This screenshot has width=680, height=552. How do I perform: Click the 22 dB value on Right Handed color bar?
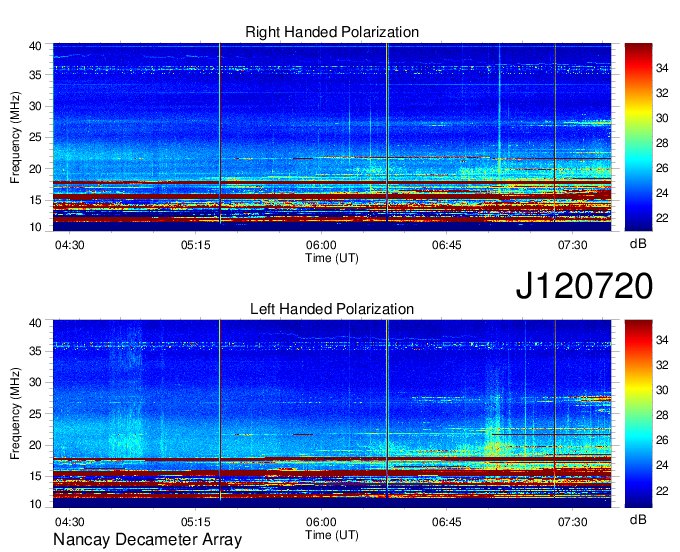(x=662, y=218)
